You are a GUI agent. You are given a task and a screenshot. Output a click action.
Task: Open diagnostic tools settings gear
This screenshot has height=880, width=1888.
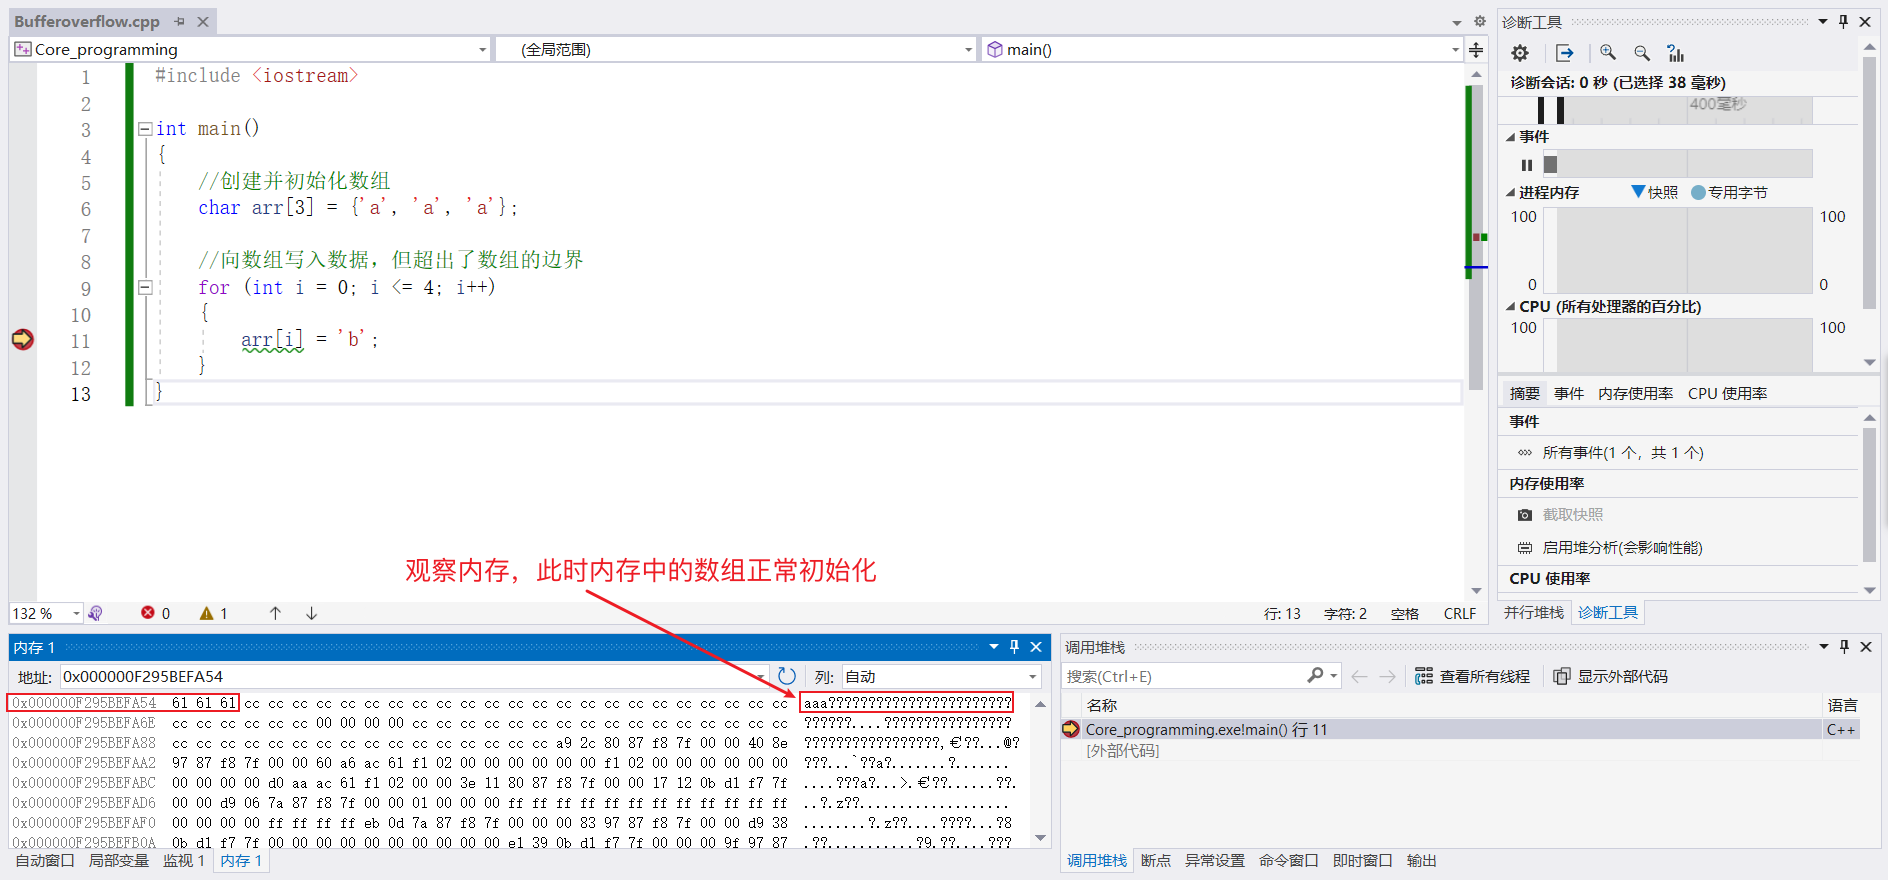(1520, 53)
